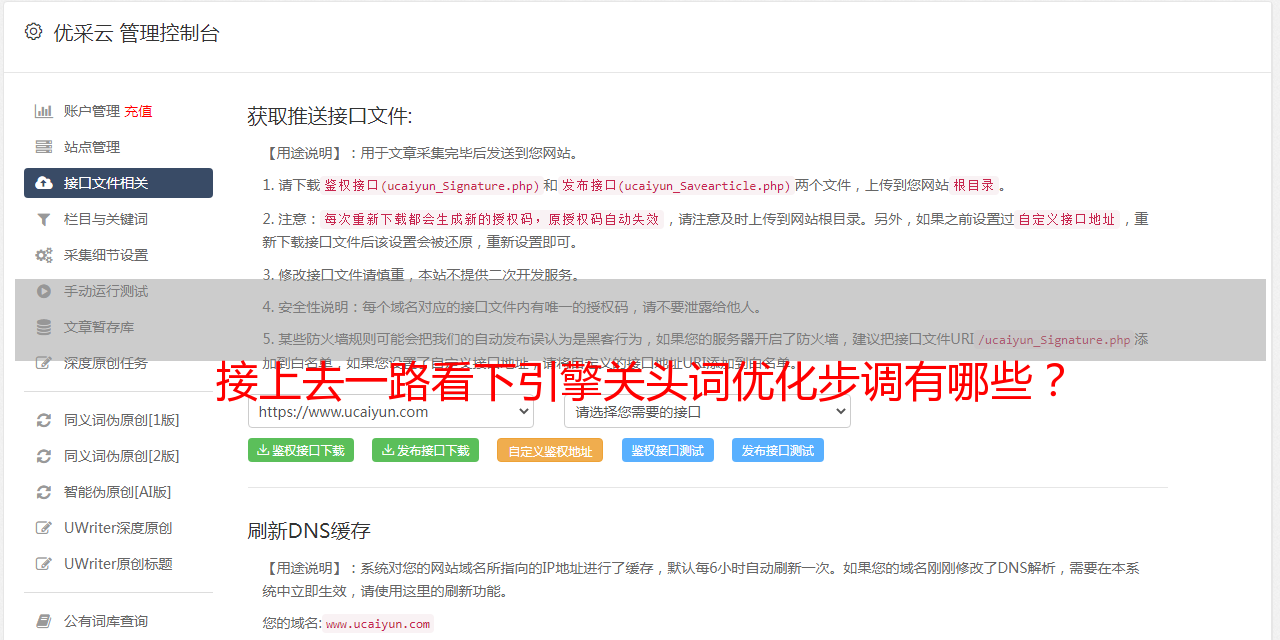Open UWriter原创标题 menu entry

(x=118, y=564)
